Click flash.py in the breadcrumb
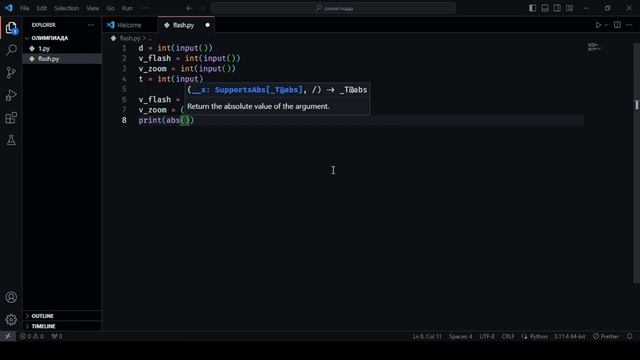Screen dimensions: 640x360 point(130,38)
